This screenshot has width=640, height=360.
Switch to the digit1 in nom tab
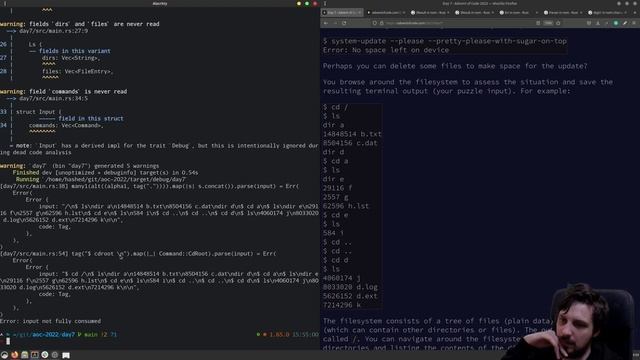click(x=606, y=13)
